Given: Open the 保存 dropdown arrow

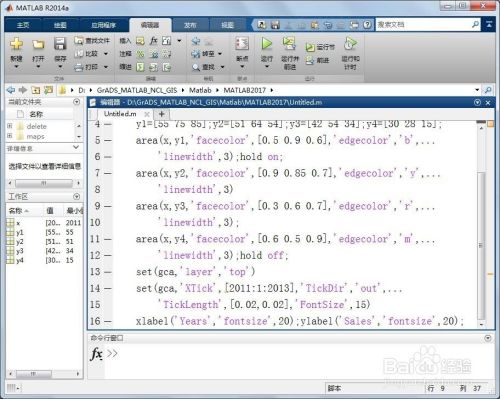Looking at the screenshot, I should pos(60,67).
